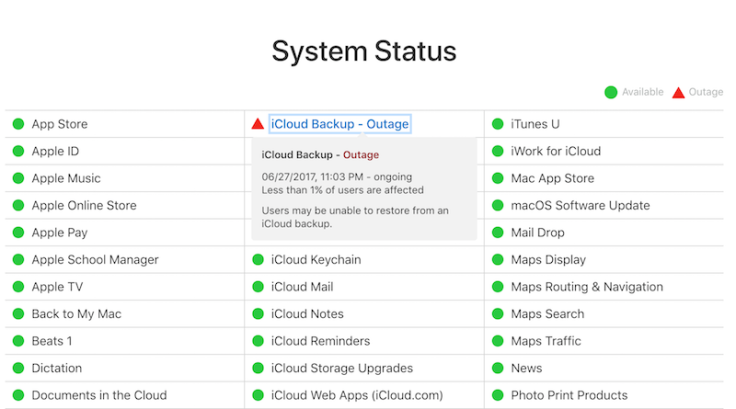Click the Beats 1 label
The image size is (736, 409).
pyautogui.click(x=52, y=341)
